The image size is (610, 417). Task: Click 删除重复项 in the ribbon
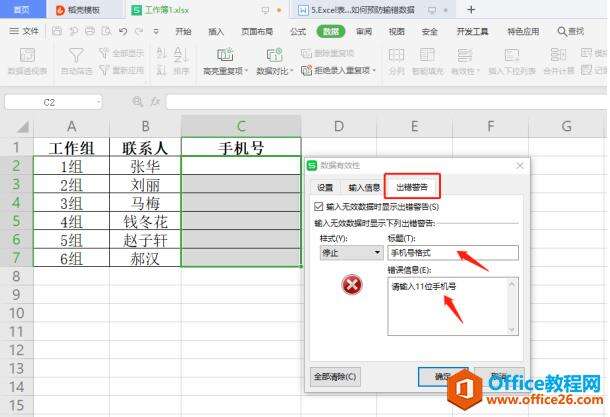pos(328,53)
